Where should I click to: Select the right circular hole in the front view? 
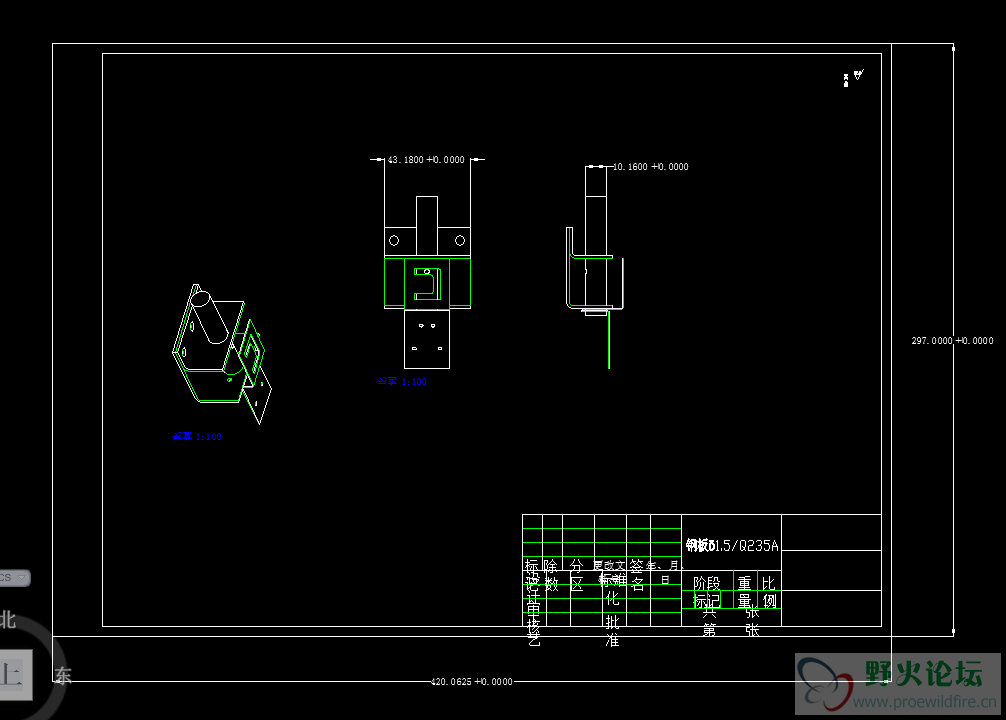(460, 241)
